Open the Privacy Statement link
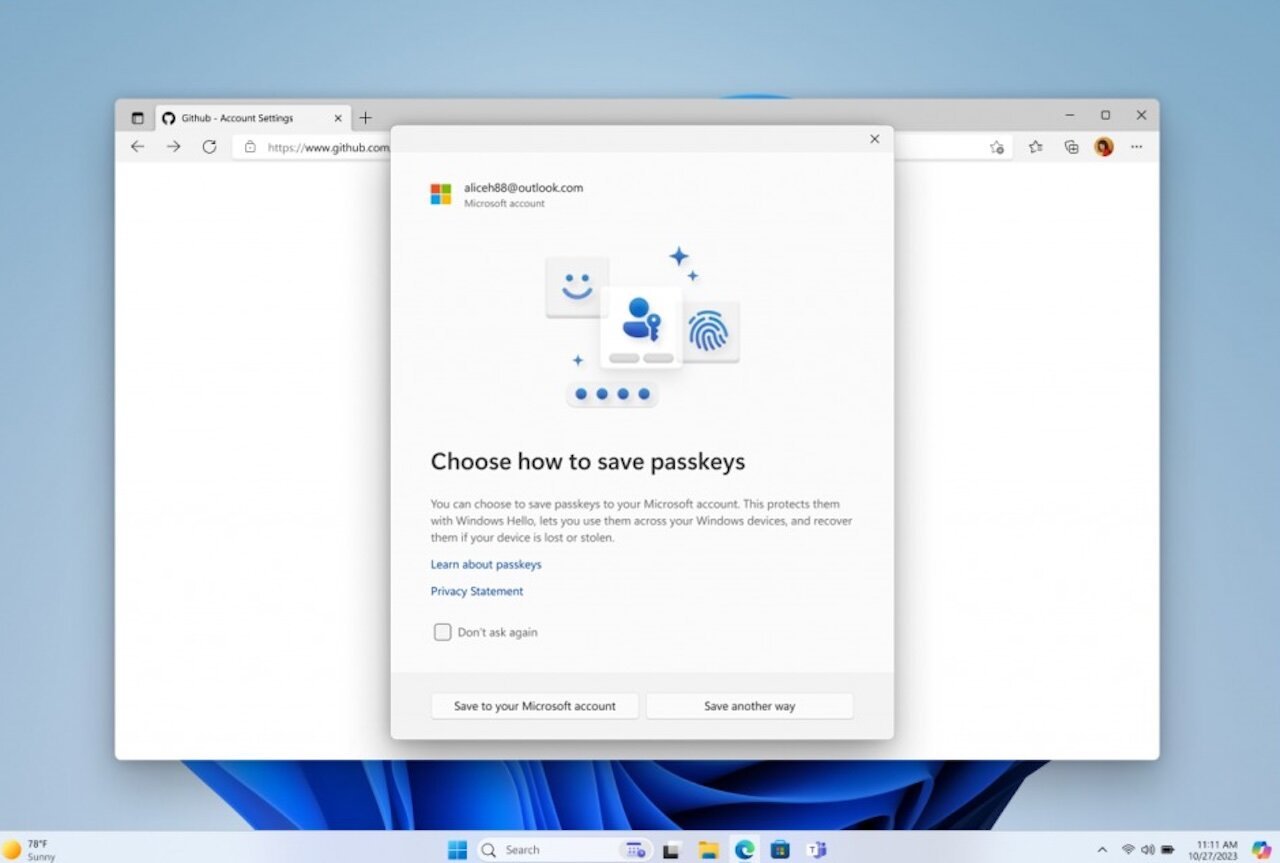Image resolution: width=1280 pixels, height=863 pixels. (477, 591)
